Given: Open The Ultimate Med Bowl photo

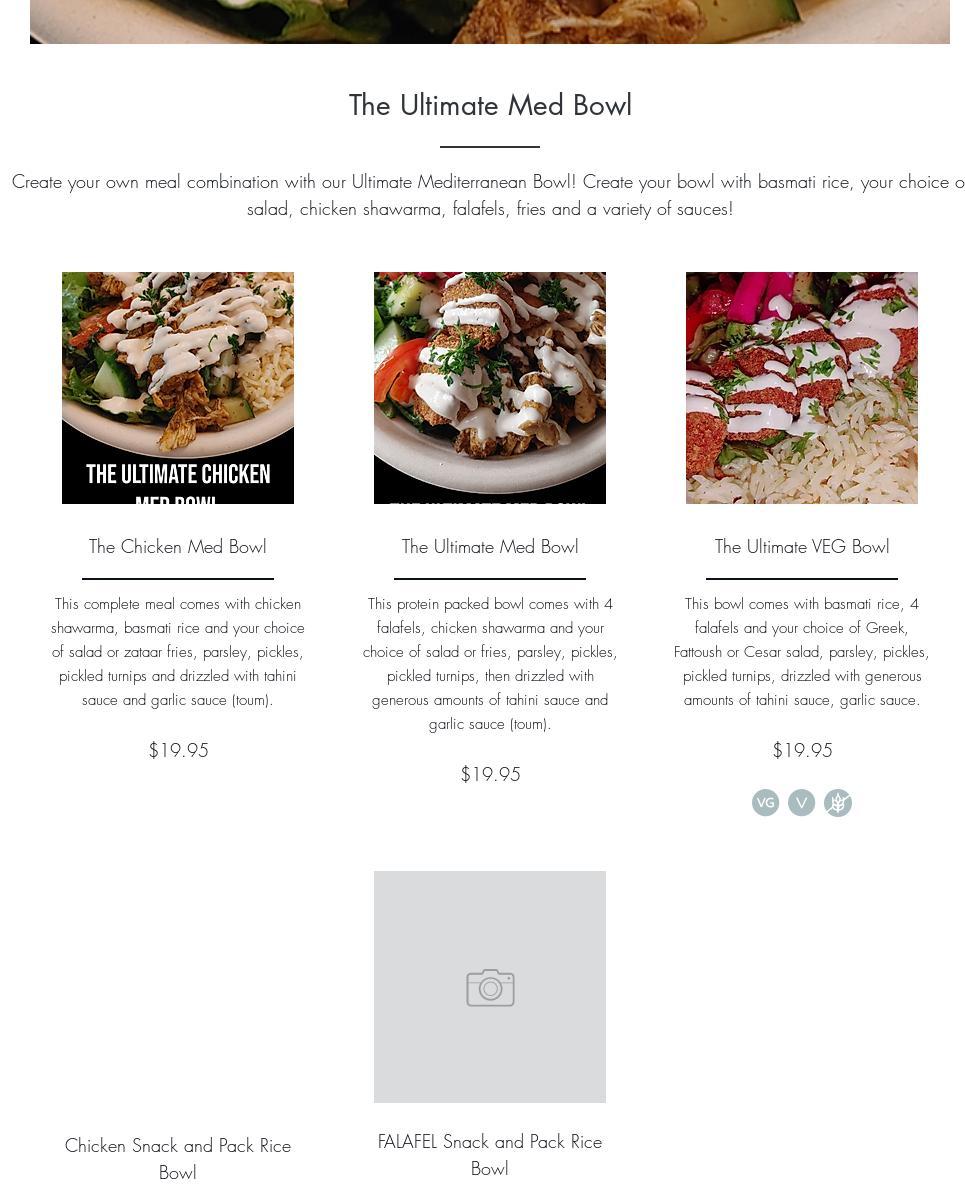Looking at the screenshot, I should 490,387.
